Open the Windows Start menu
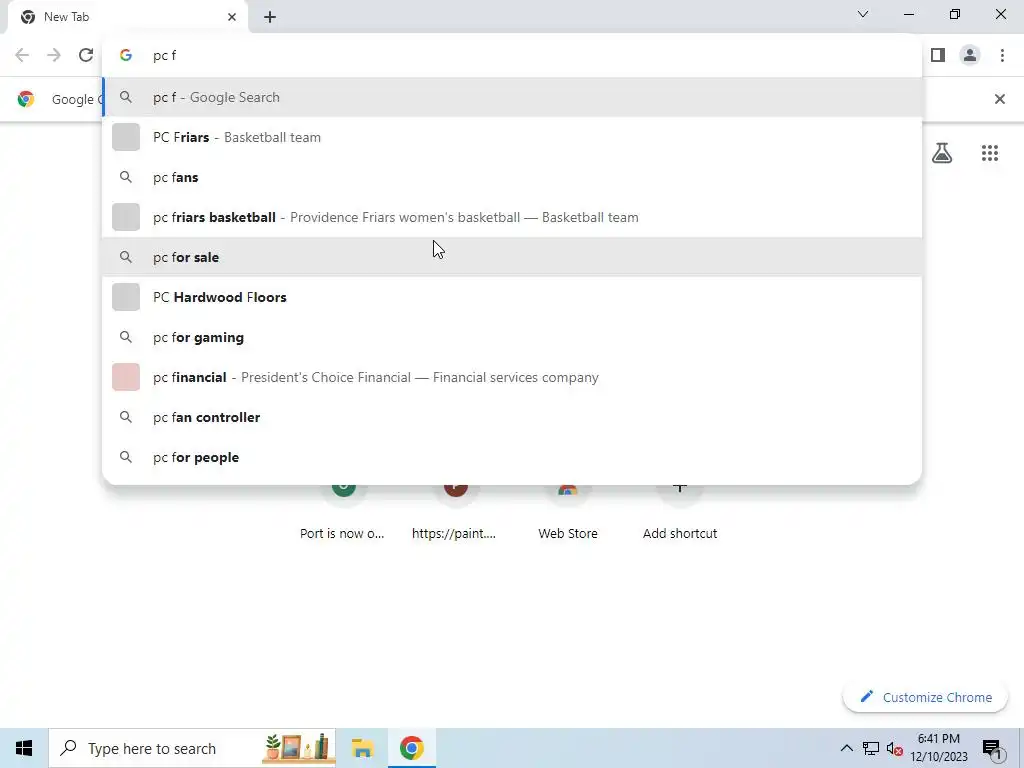Viewport: 1024px width, 768px height. click(x=24, y=748)
